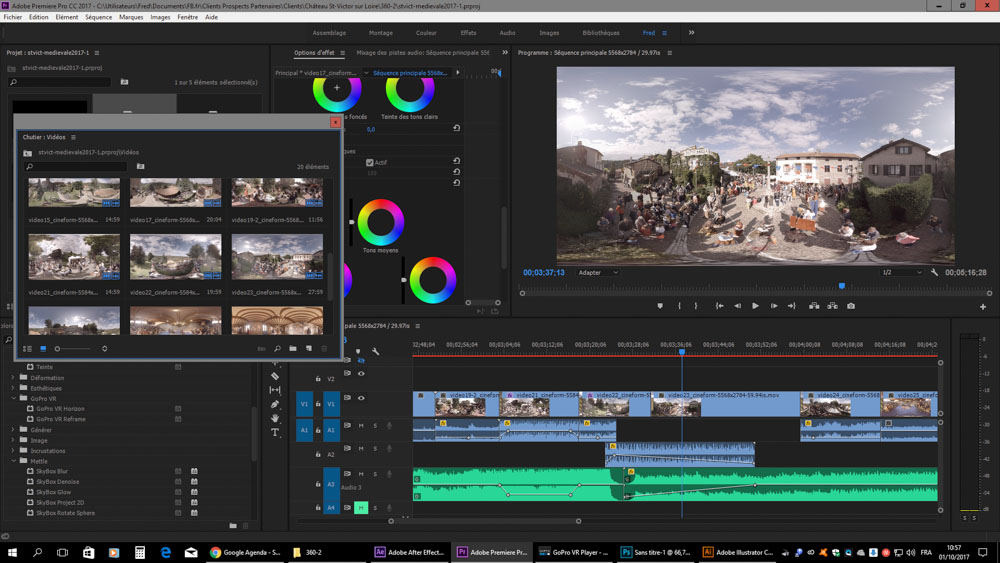Screen dimensions: 1000x563
Task: Hide track V1 output with the eye icon
Action: [361, 398]
